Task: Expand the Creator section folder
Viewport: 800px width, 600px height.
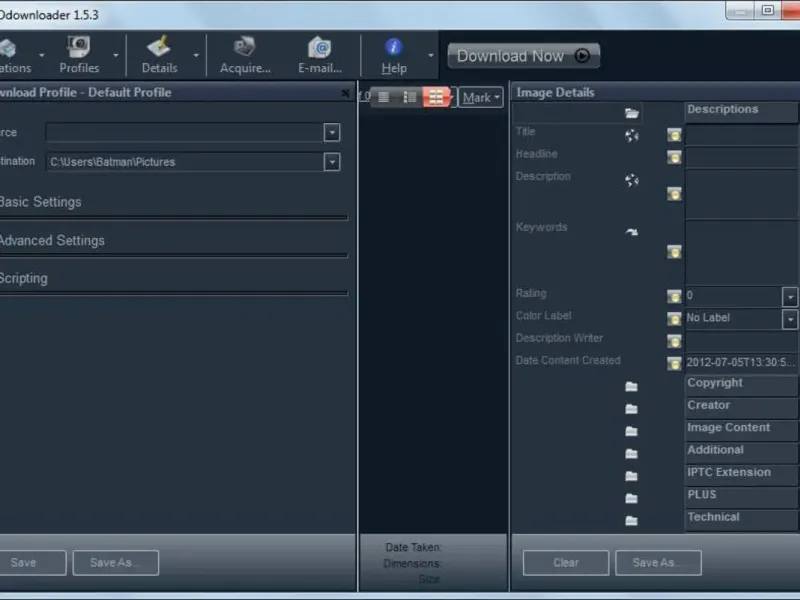Action: pos(632,409)
